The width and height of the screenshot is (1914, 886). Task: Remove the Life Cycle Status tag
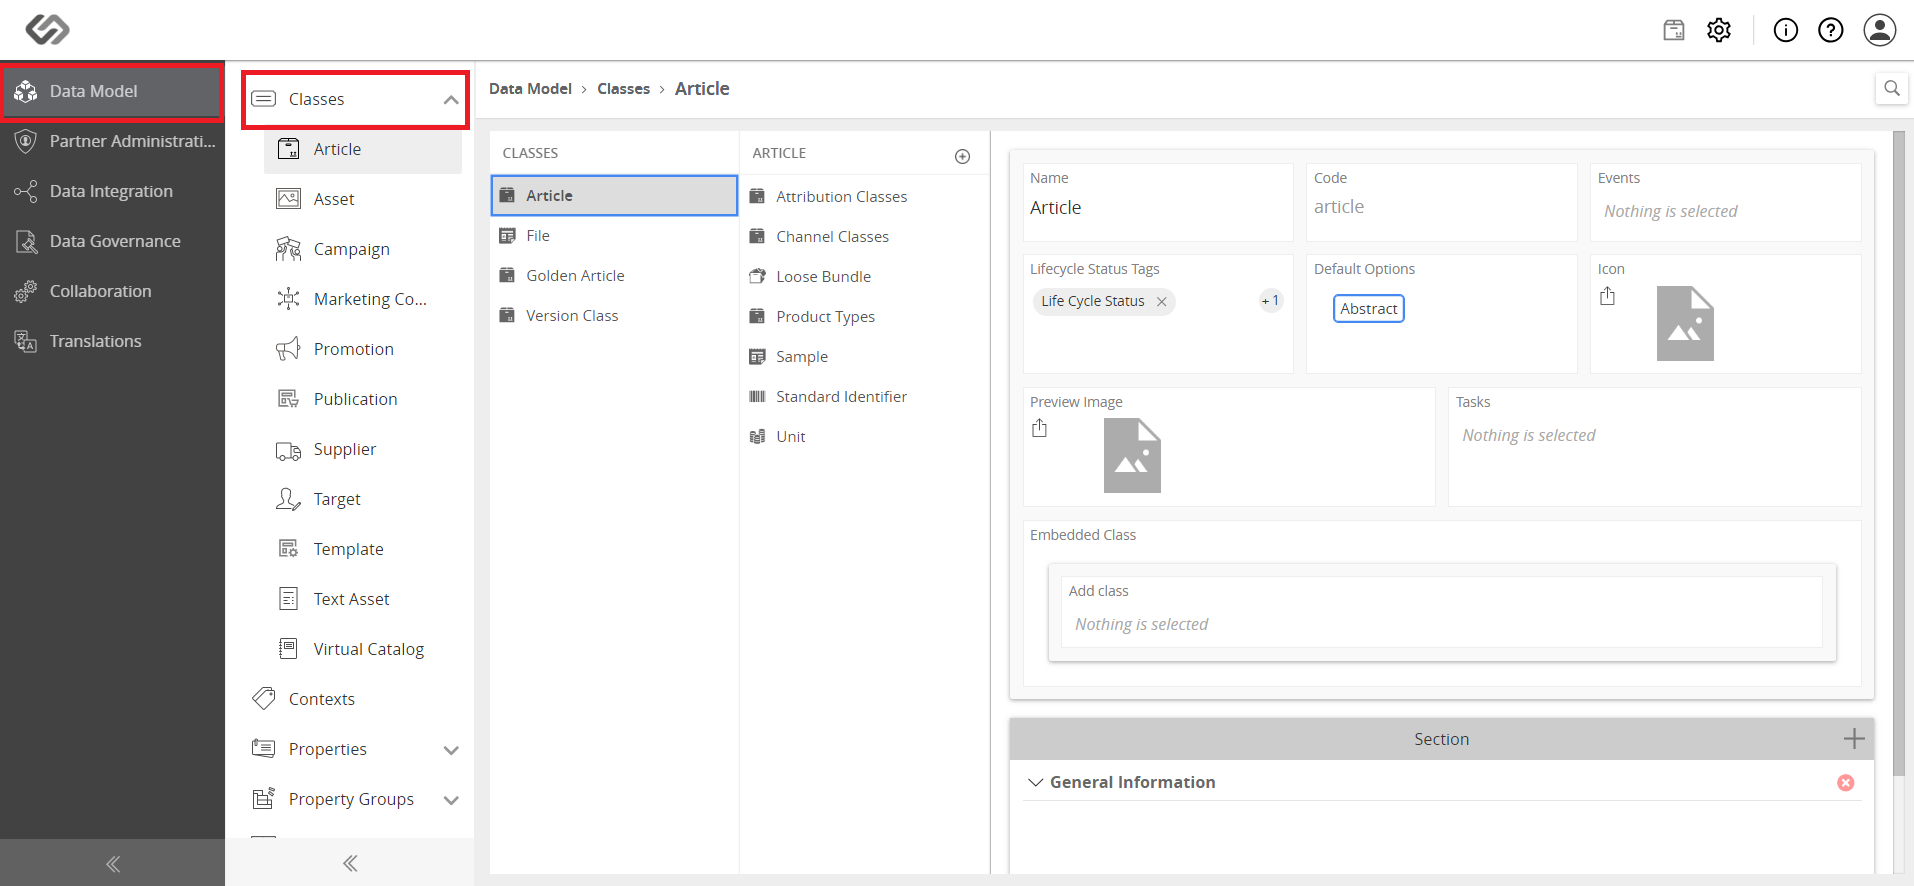[1161, 302]
